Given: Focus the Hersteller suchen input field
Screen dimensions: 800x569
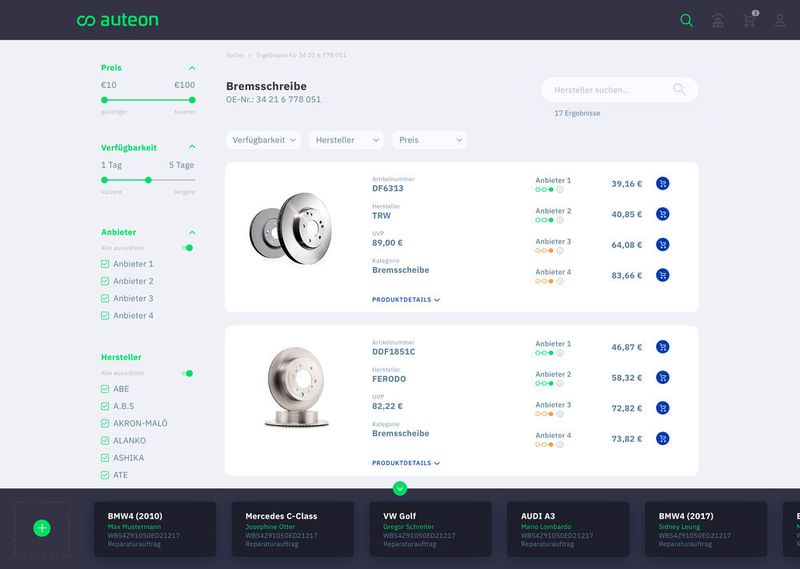Looking at the screenshot, I should [x=619, y=90].
